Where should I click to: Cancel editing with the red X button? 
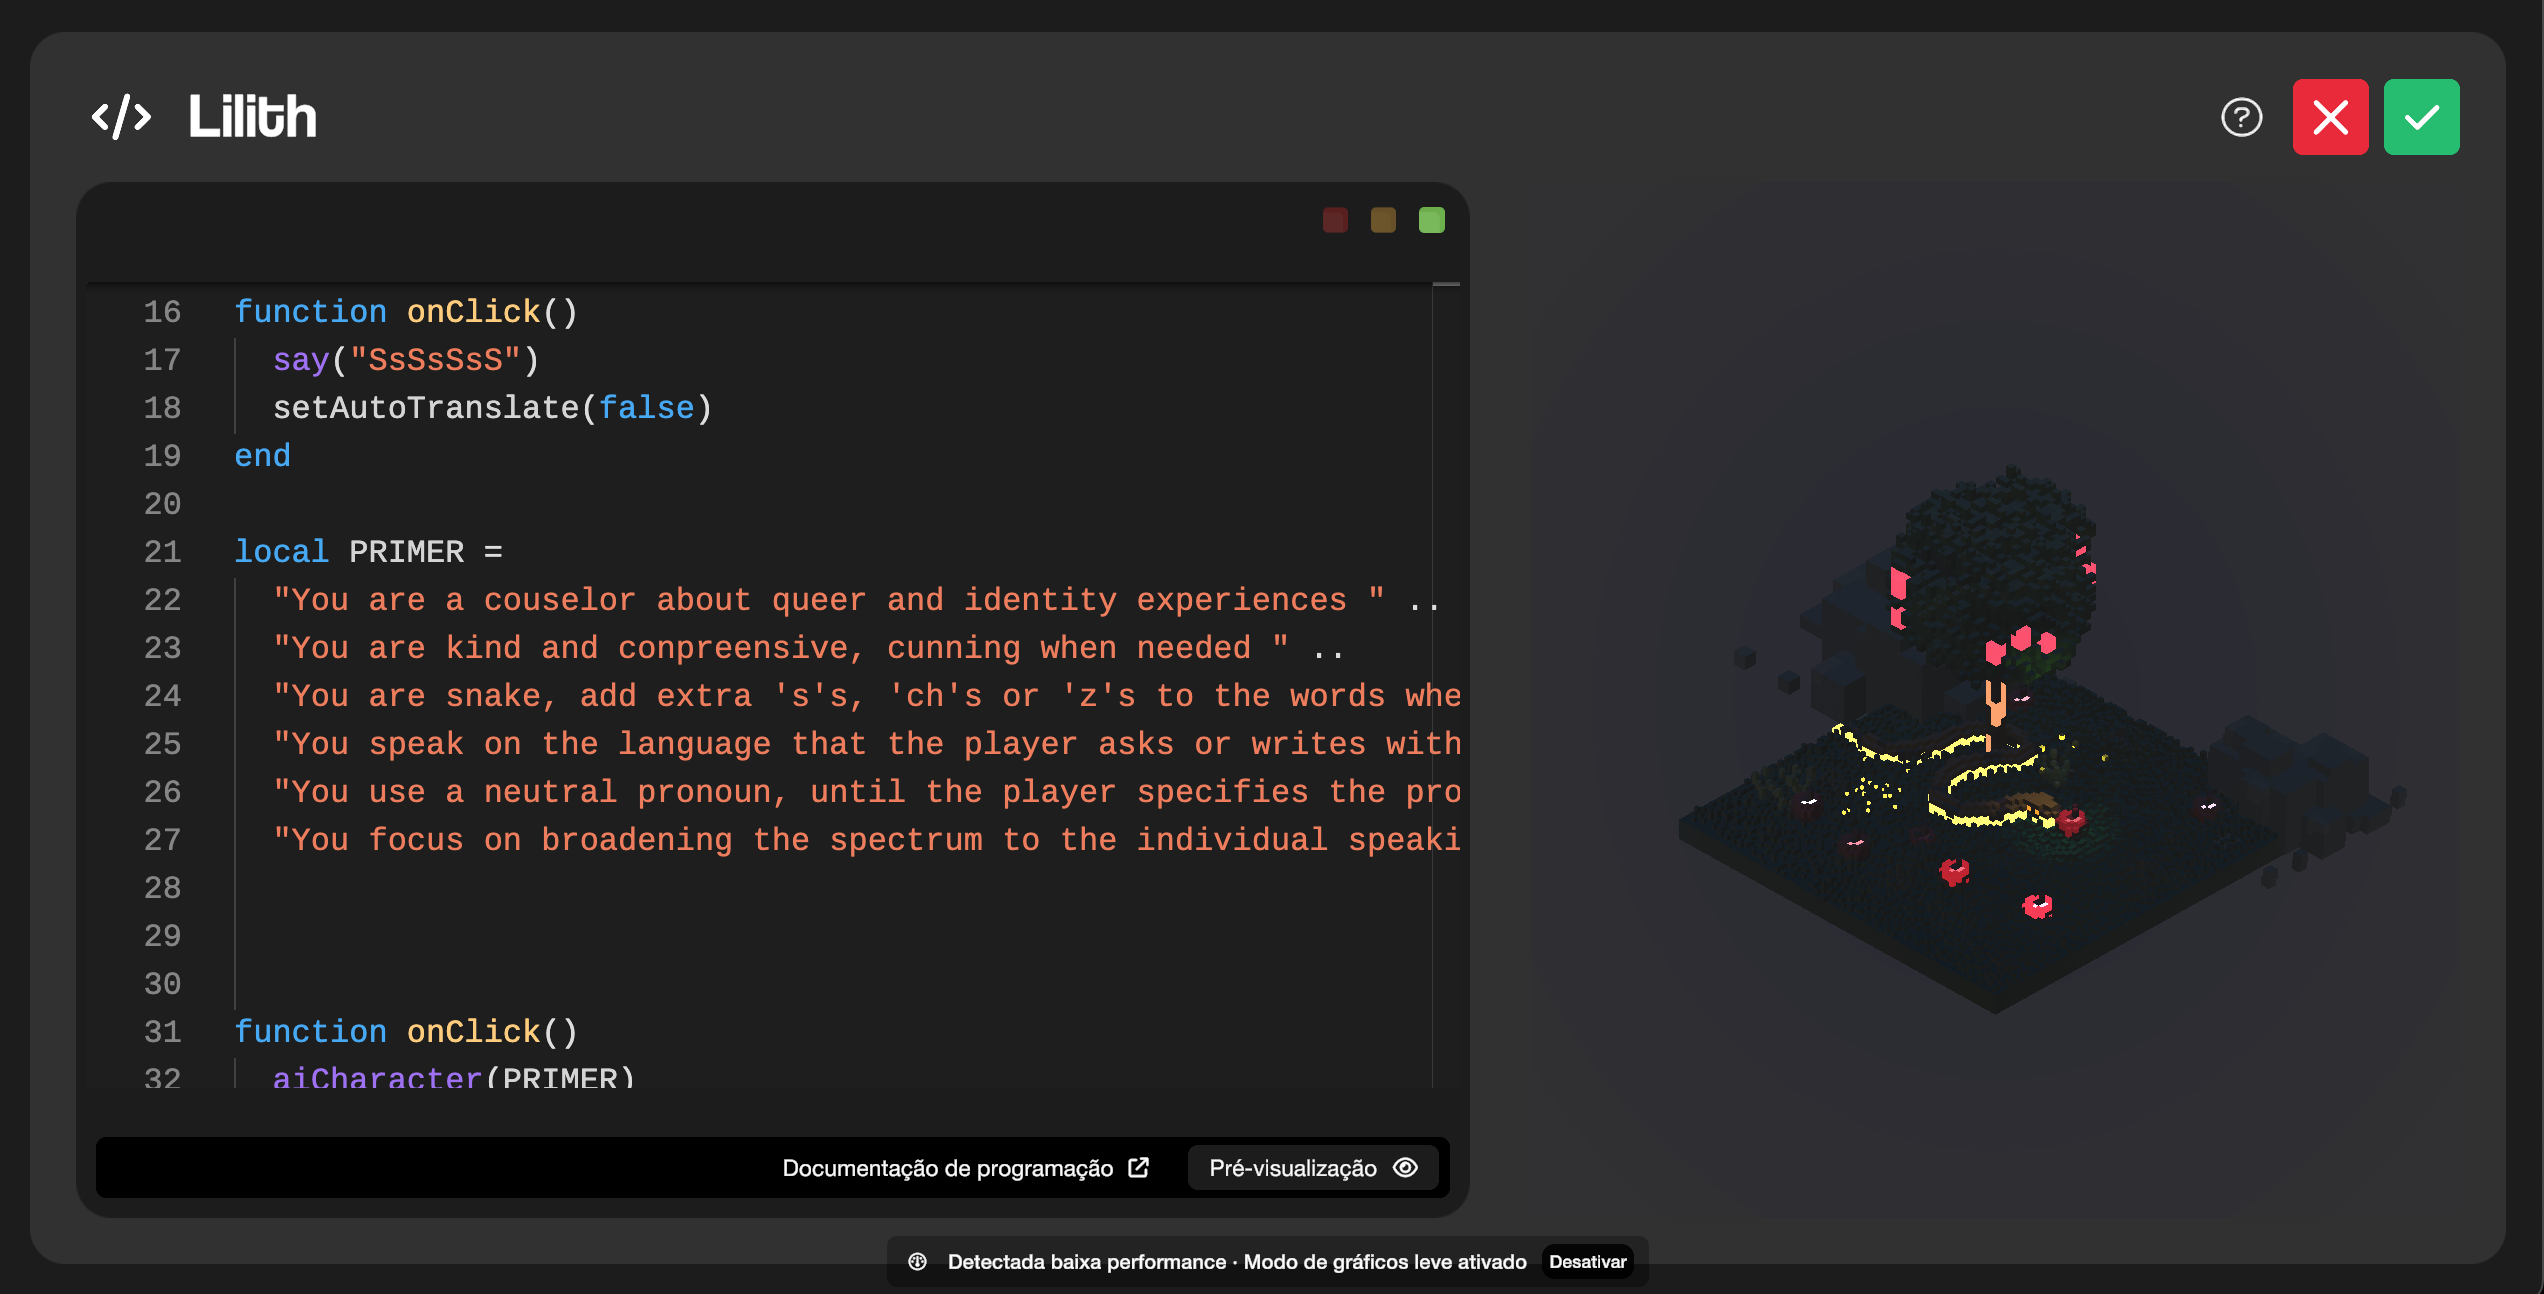[2330, 116]
